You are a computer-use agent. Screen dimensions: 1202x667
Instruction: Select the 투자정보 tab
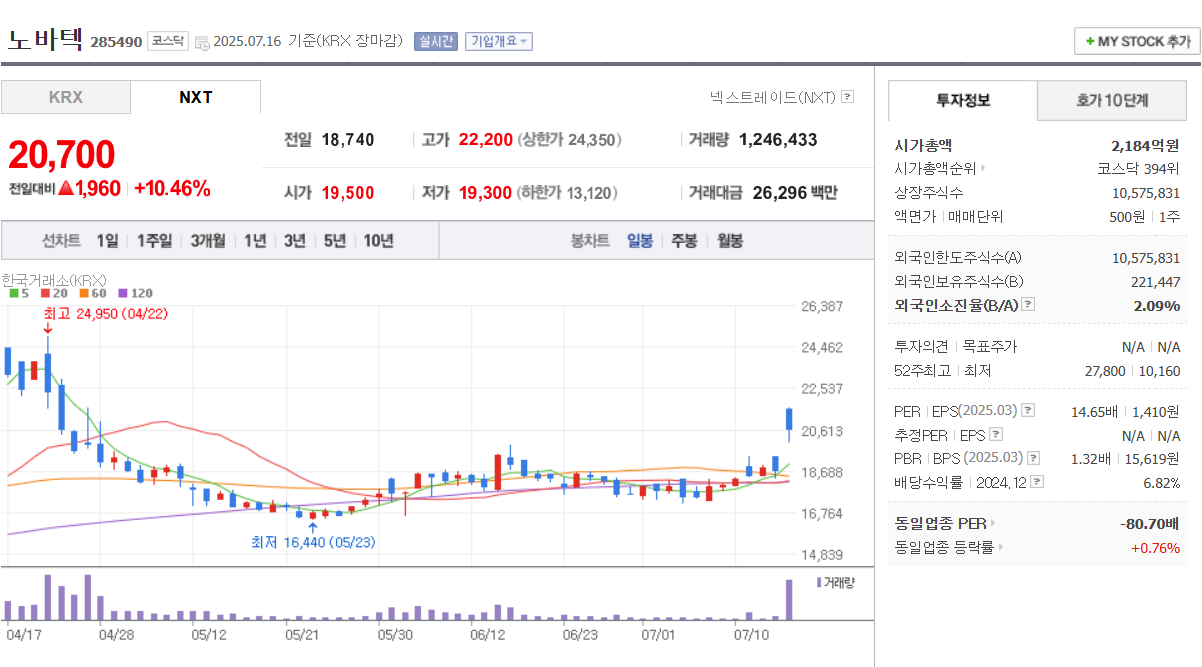click(x=963, y=100)
